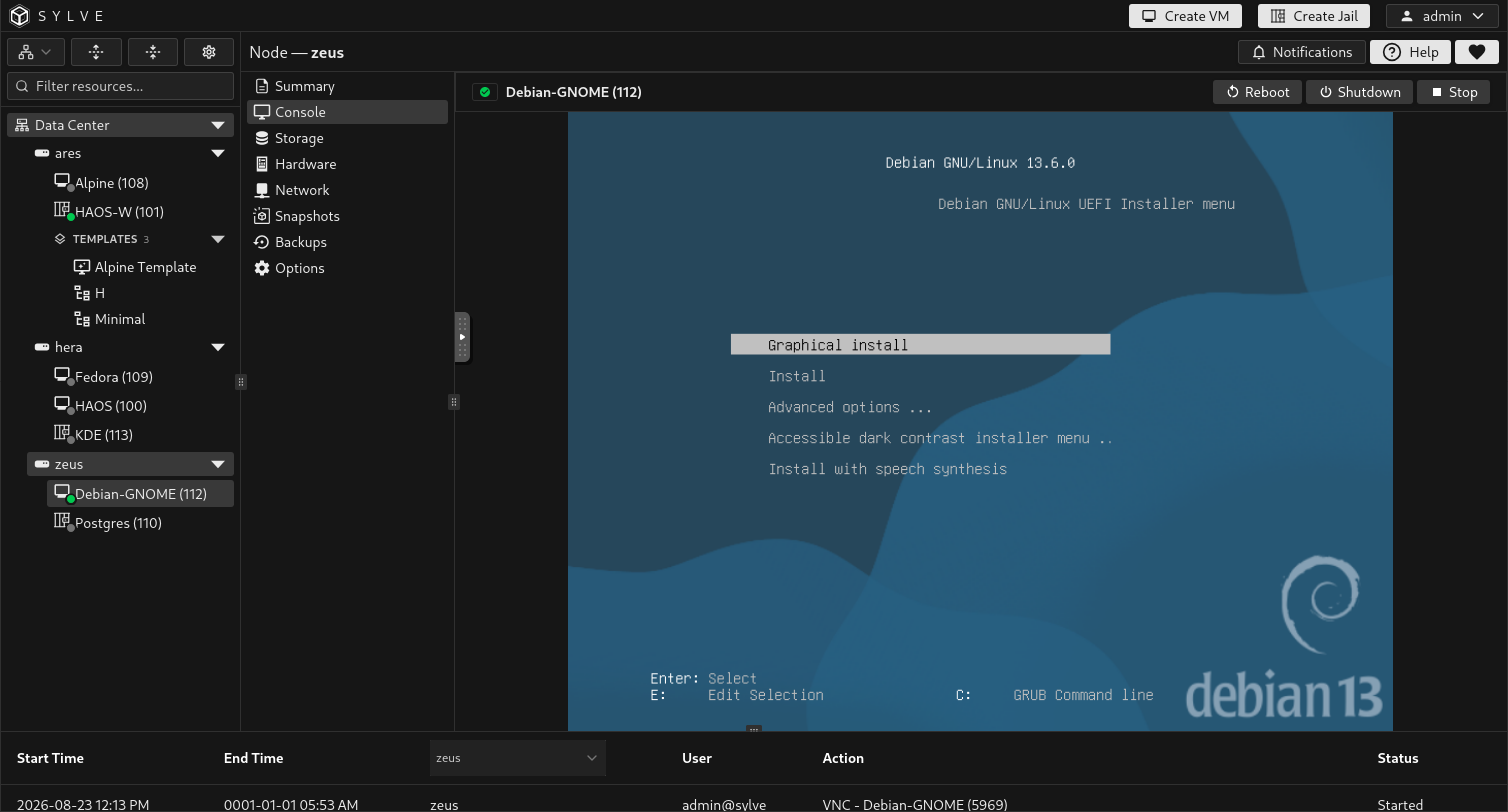Open the Storage tab
1508x812 pixels.
347,138
